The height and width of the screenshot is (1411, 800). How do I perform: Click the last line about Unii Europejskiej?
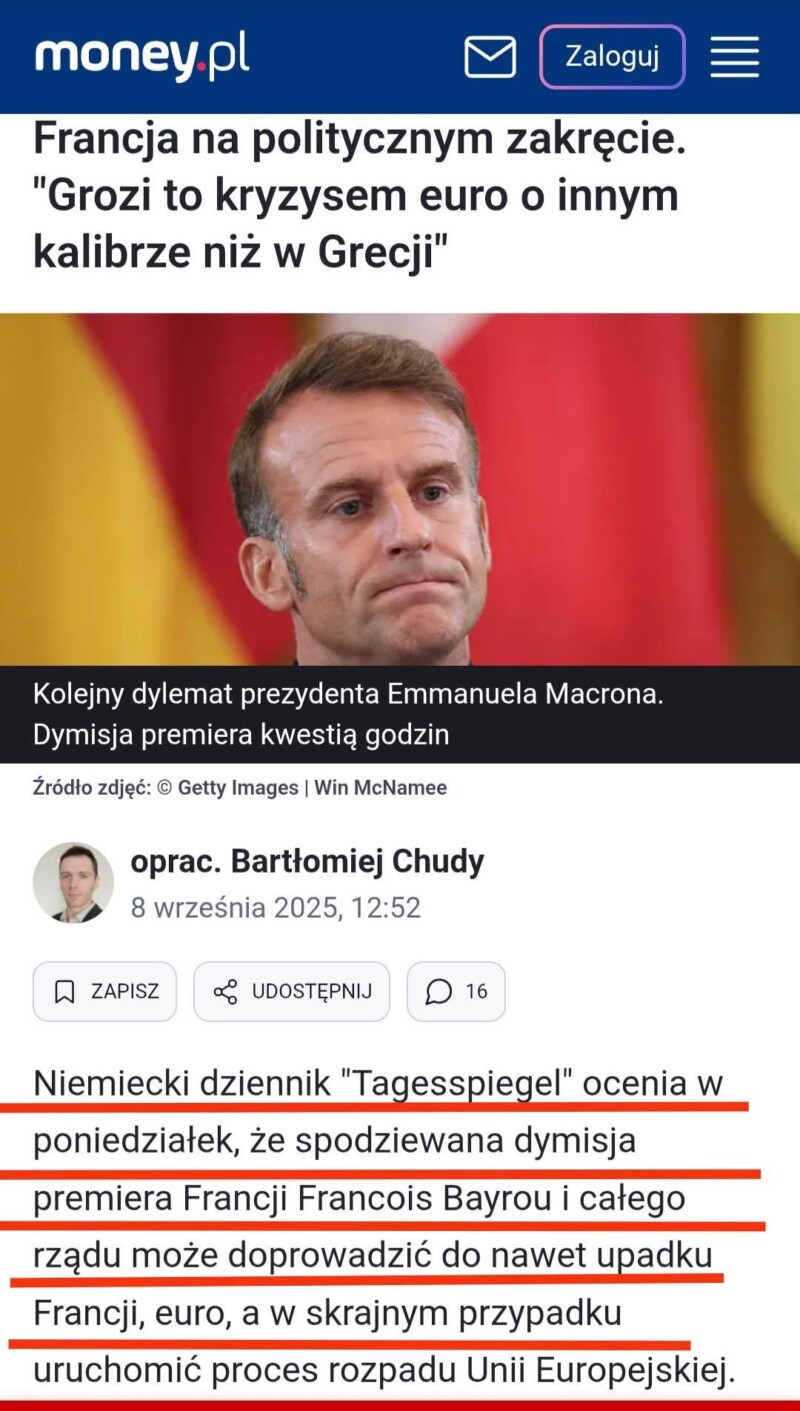coord(384,1370)
